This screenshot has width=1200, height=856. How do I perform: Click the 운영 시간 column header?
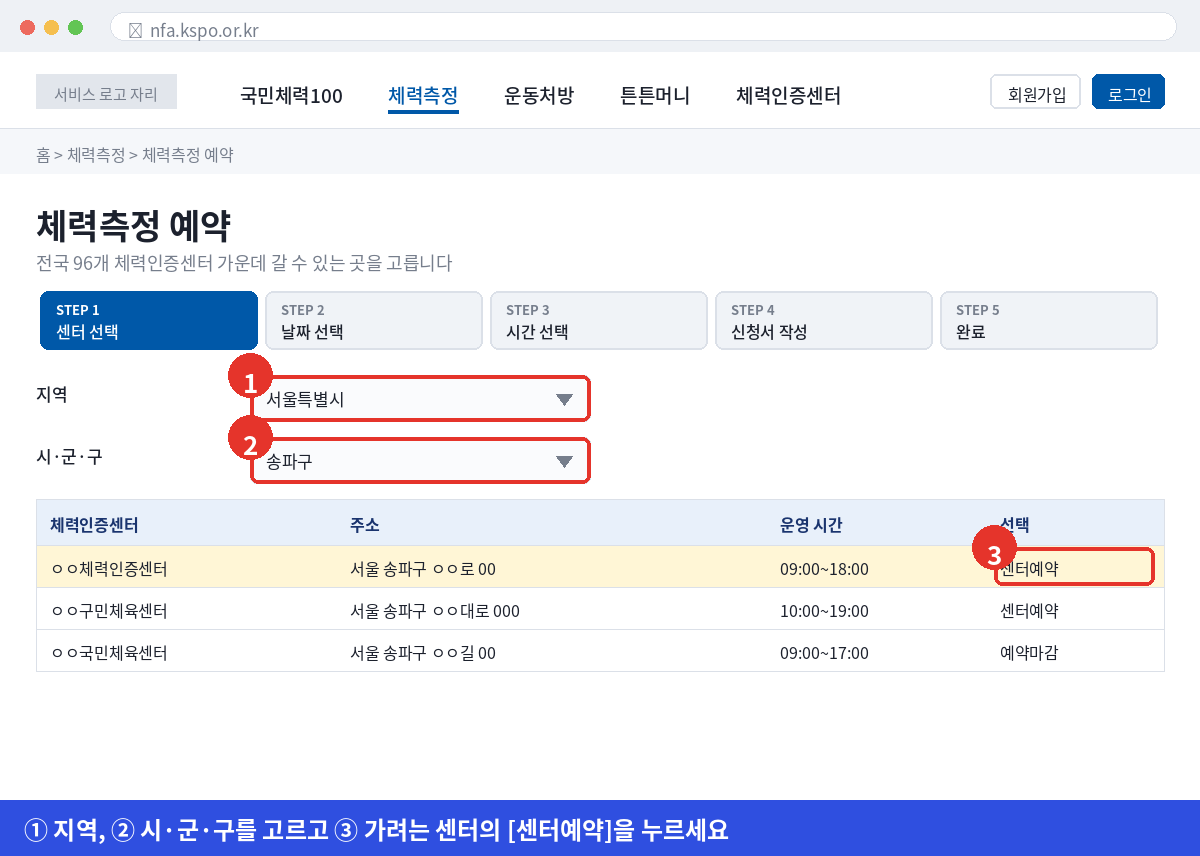(x=811, y=524)
